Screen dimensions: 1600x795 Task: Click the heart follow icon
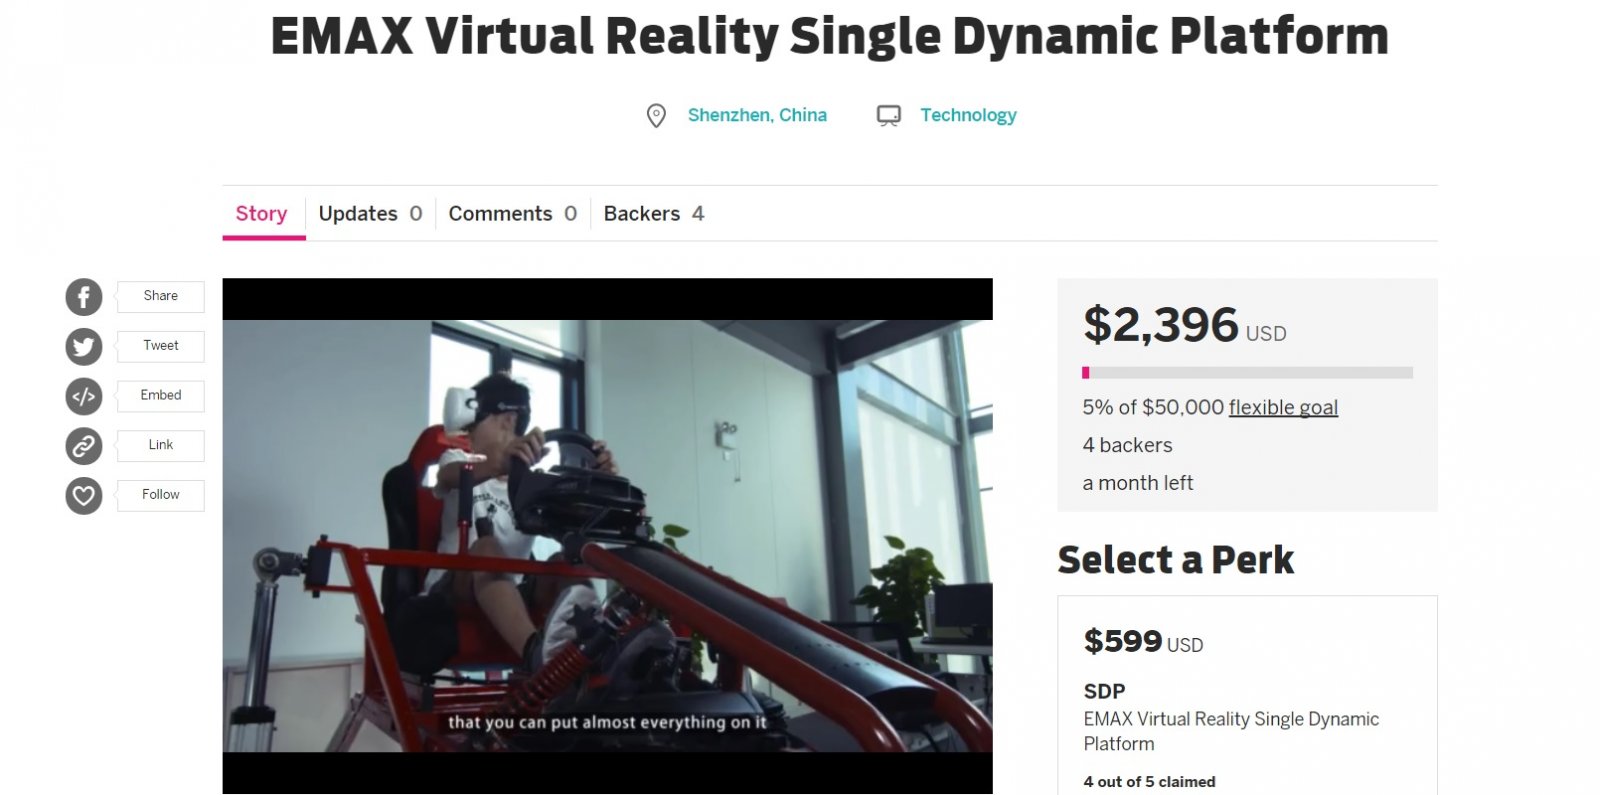click(x=84, y=496)
